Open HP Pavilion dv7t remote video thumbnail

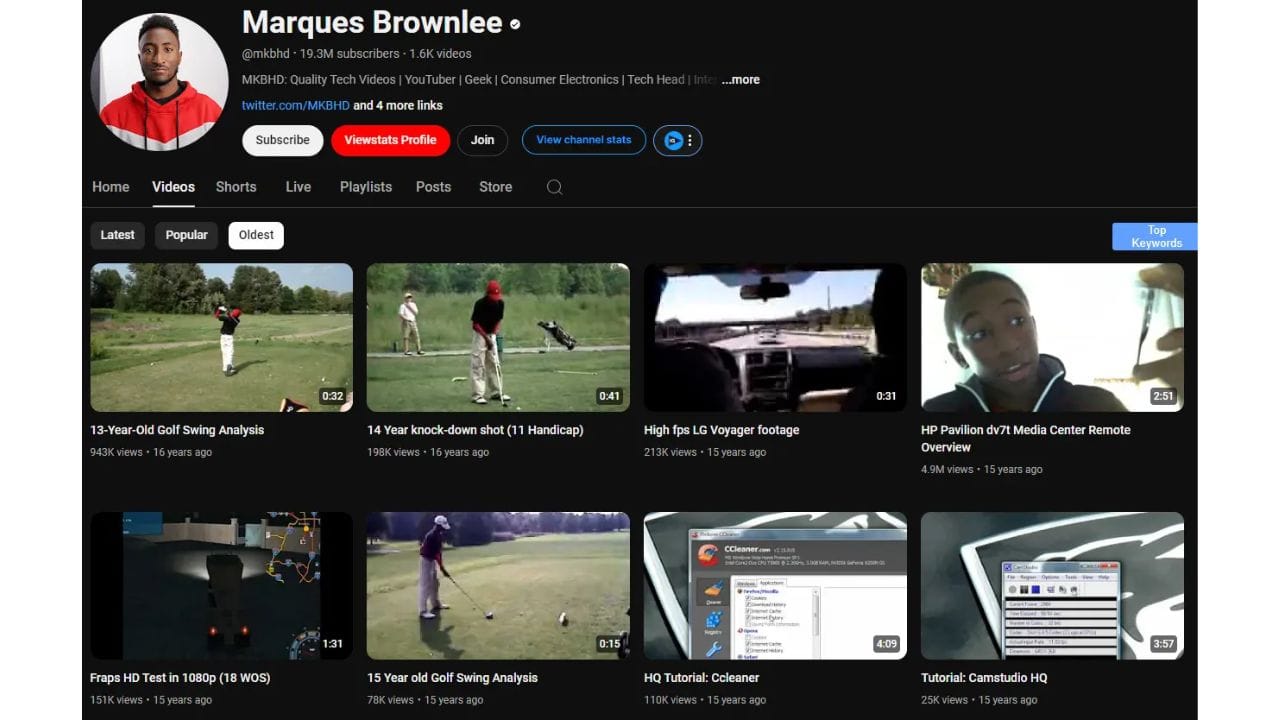tap(1052, 337)
